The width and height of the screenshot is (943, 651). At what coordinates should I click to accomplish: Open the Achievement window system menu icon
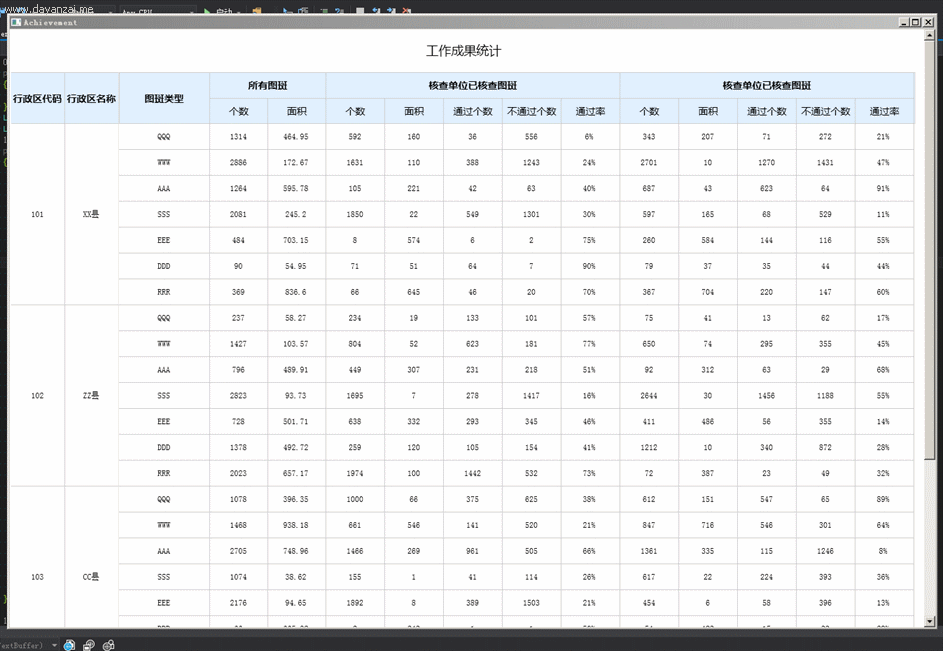[x=19, y=22]
